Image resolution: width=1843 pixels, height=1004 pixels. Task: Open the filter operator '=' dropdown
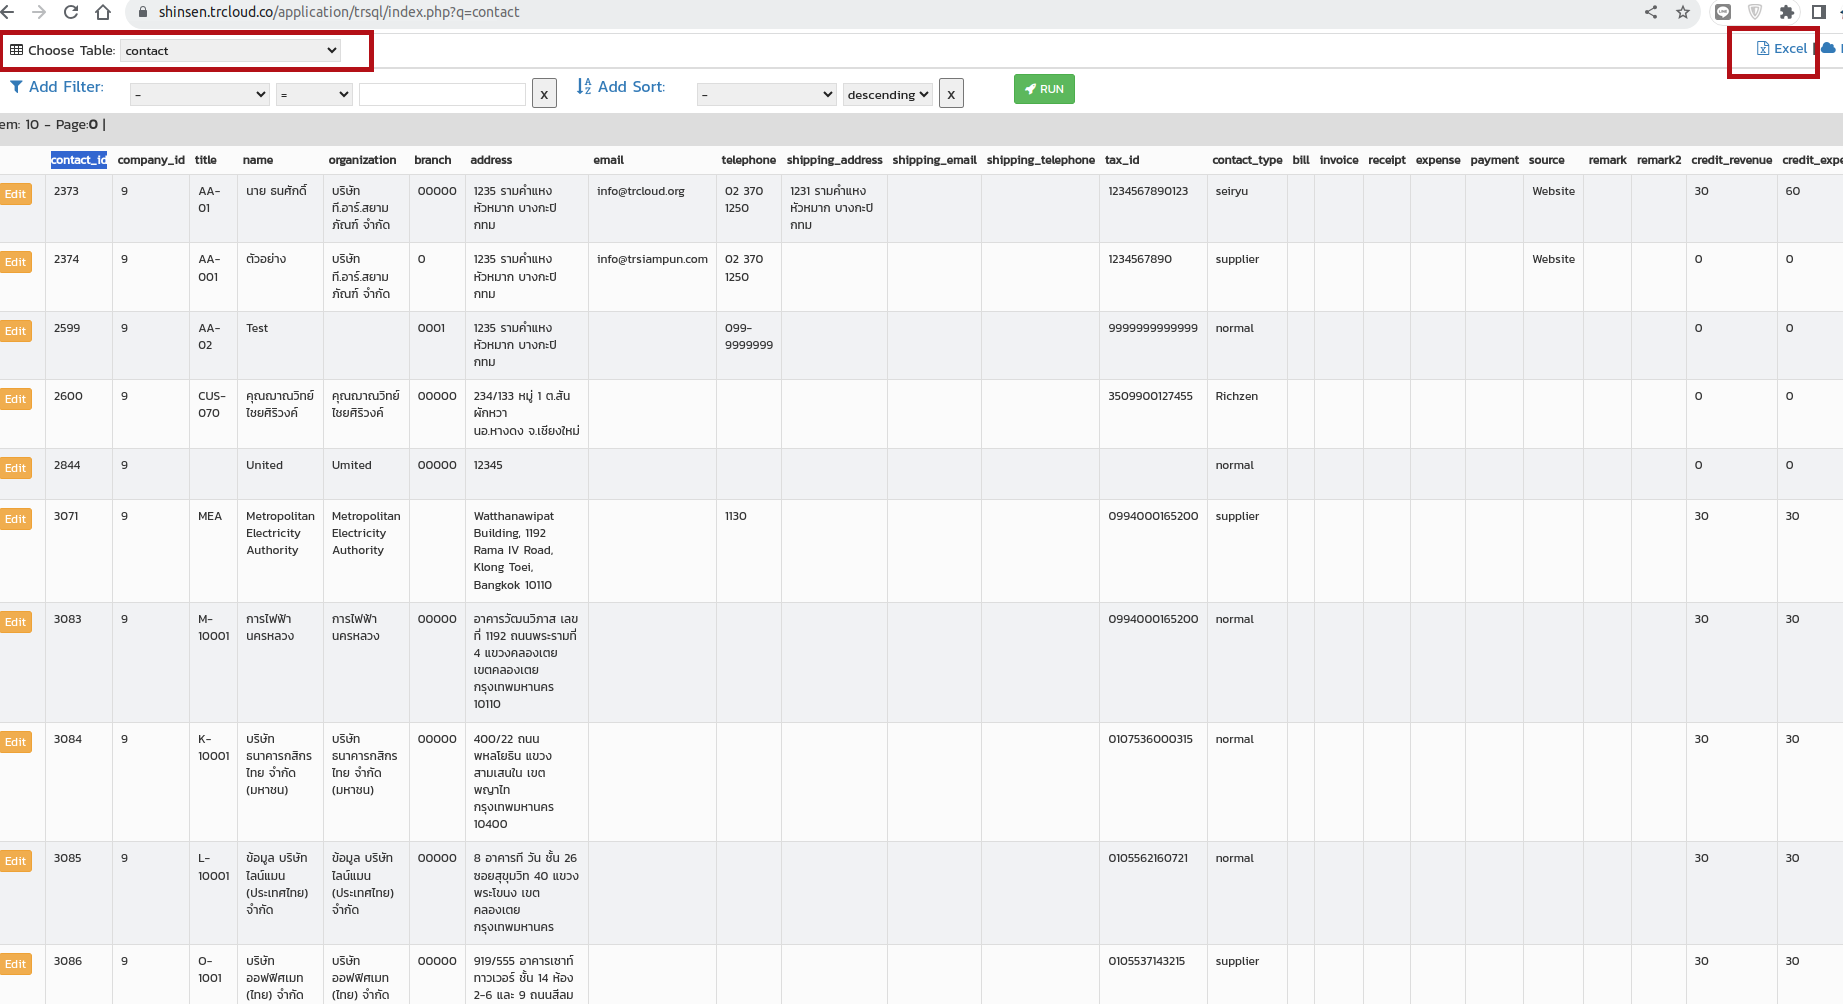coord(315,94)
